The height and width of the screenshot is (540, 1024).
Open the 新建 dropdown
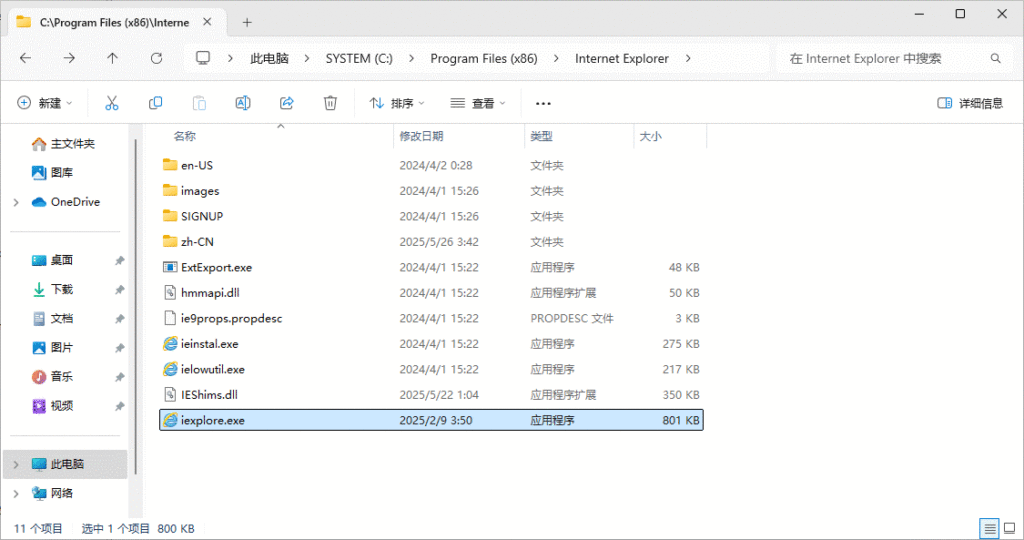point(44,103)
